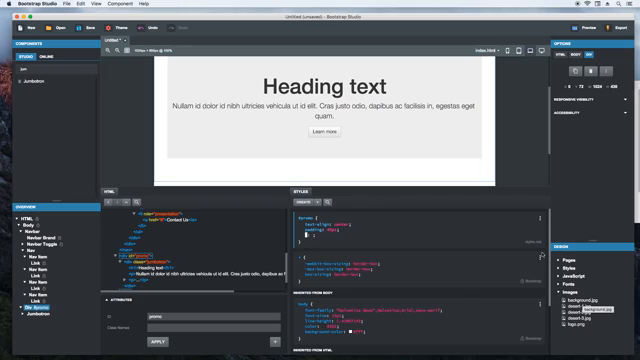Expand the Styles group in Design panel
This screenshot has width=640, height=360.
pos(558,268)
